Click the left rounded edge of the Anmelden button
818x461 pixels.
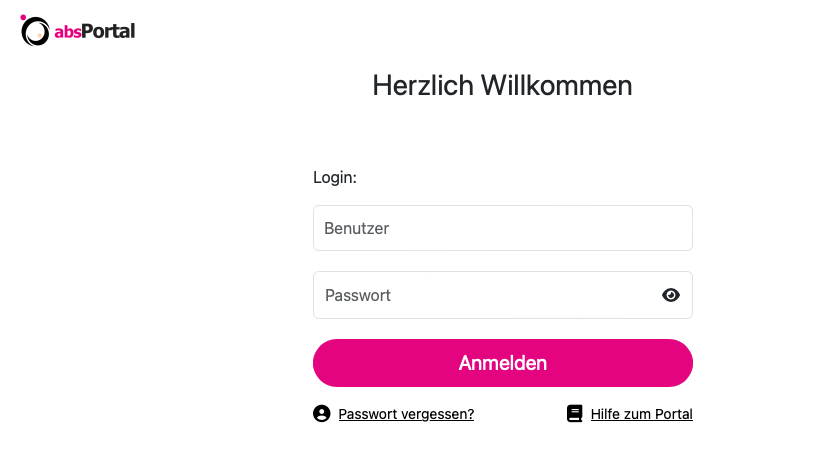(326, 363)
